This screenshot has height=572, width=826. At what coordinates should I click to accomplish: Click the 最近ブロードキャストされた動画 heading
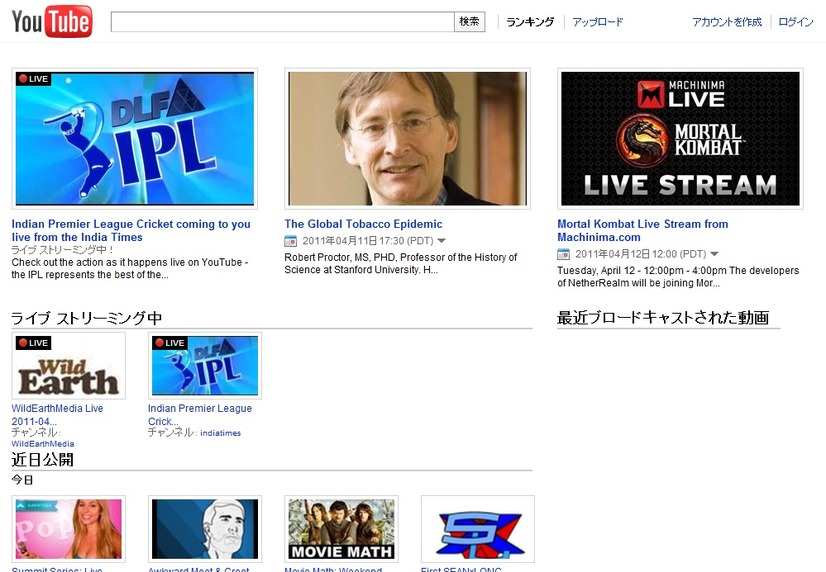[663, 318]
